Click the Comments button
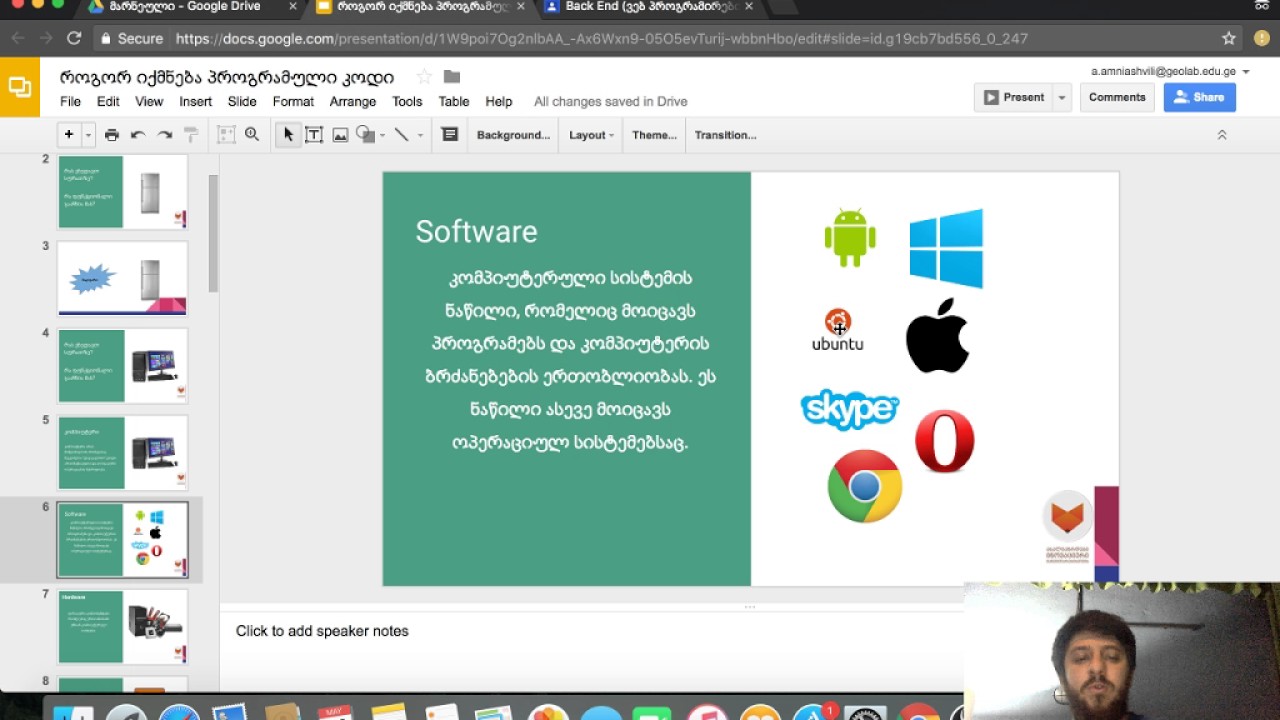 (1117, 97)
